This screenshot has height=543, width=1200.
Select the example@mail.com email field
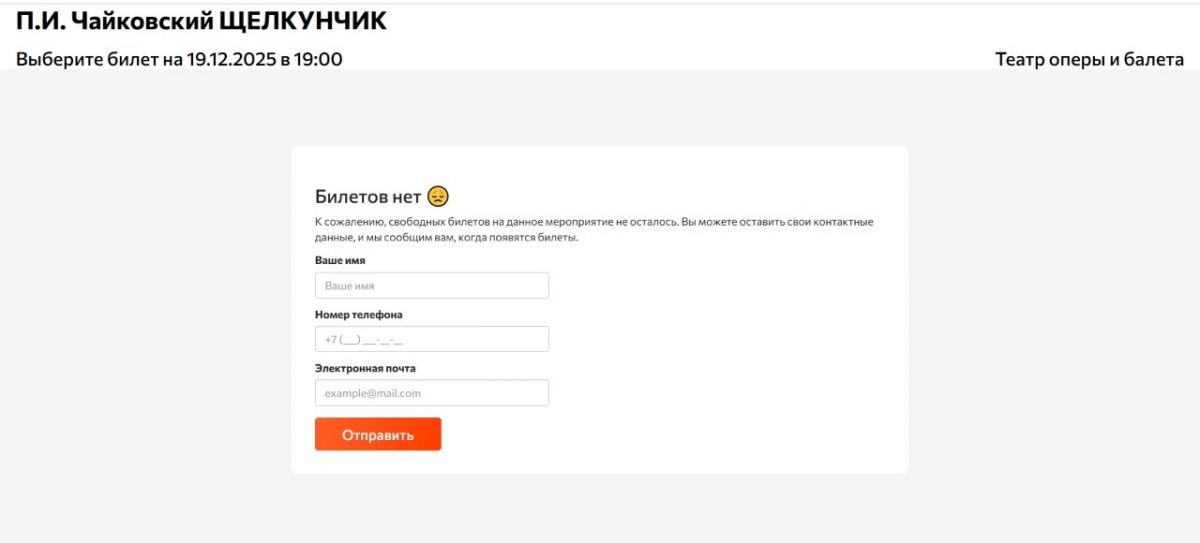[431, 393]
